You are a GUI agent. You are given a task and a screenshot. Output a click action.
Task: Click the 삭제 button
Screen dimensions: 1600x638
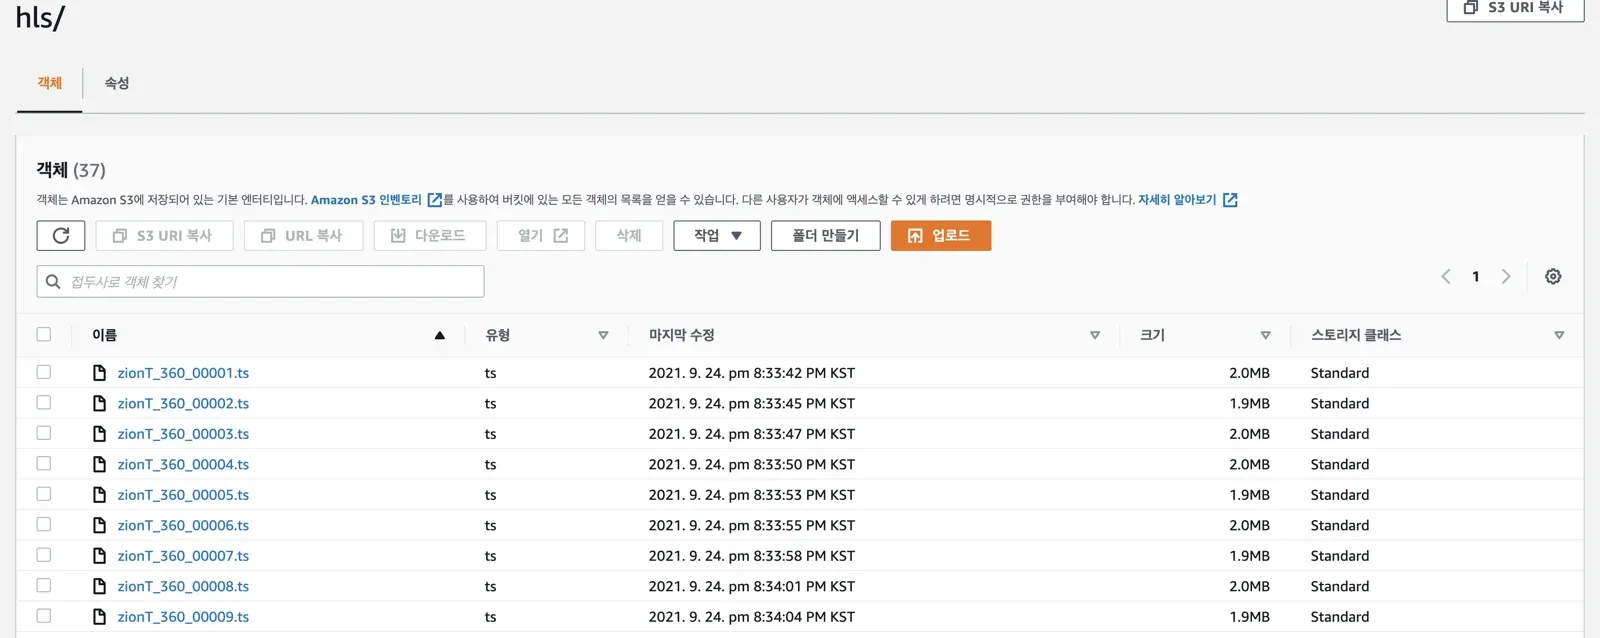(629, 236)
